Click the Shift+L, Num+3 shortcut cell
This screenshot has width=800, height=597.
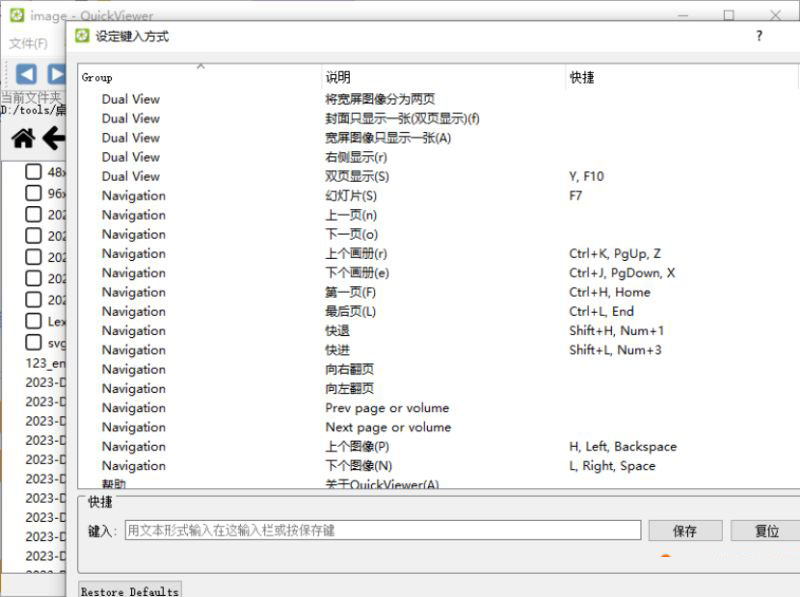pyautogui.click(x=615, y=350)
